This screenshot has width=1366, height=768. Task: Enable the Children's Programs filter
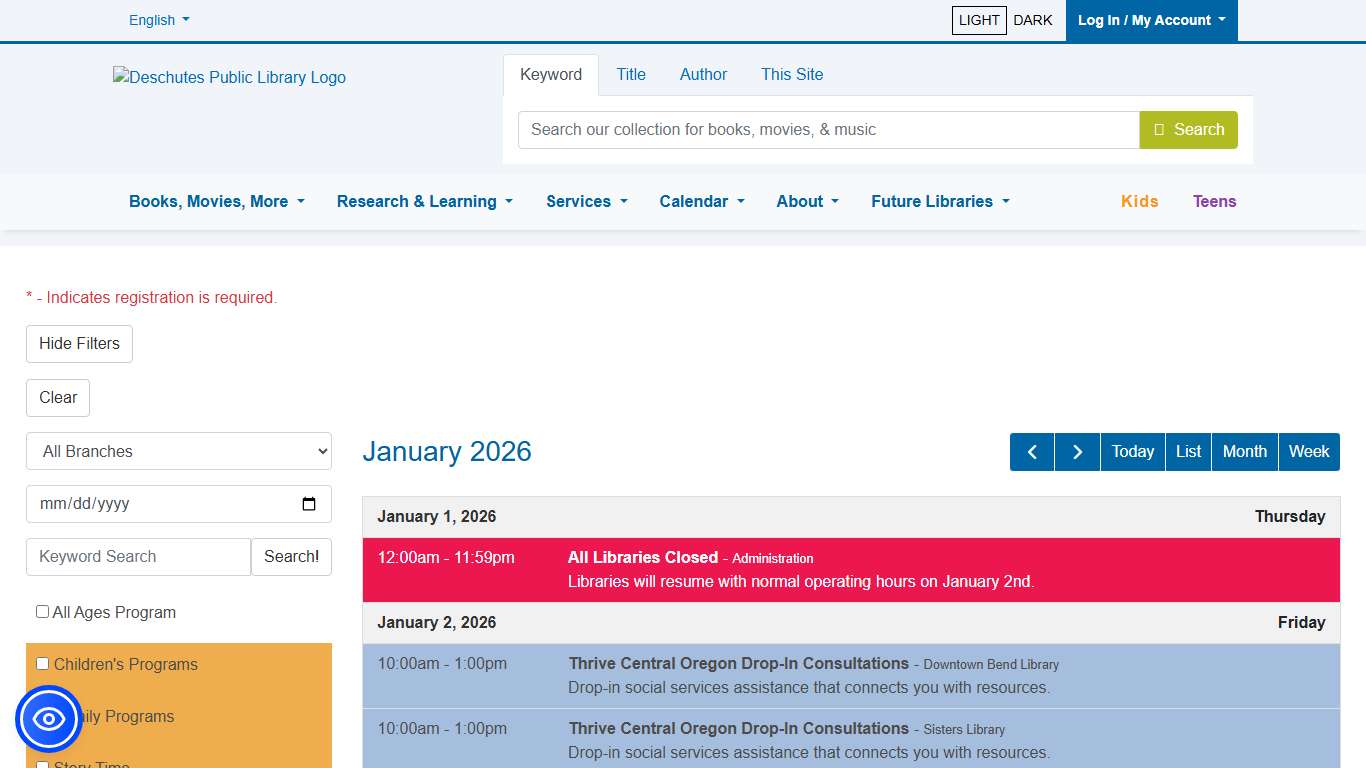tap(42, 663)
